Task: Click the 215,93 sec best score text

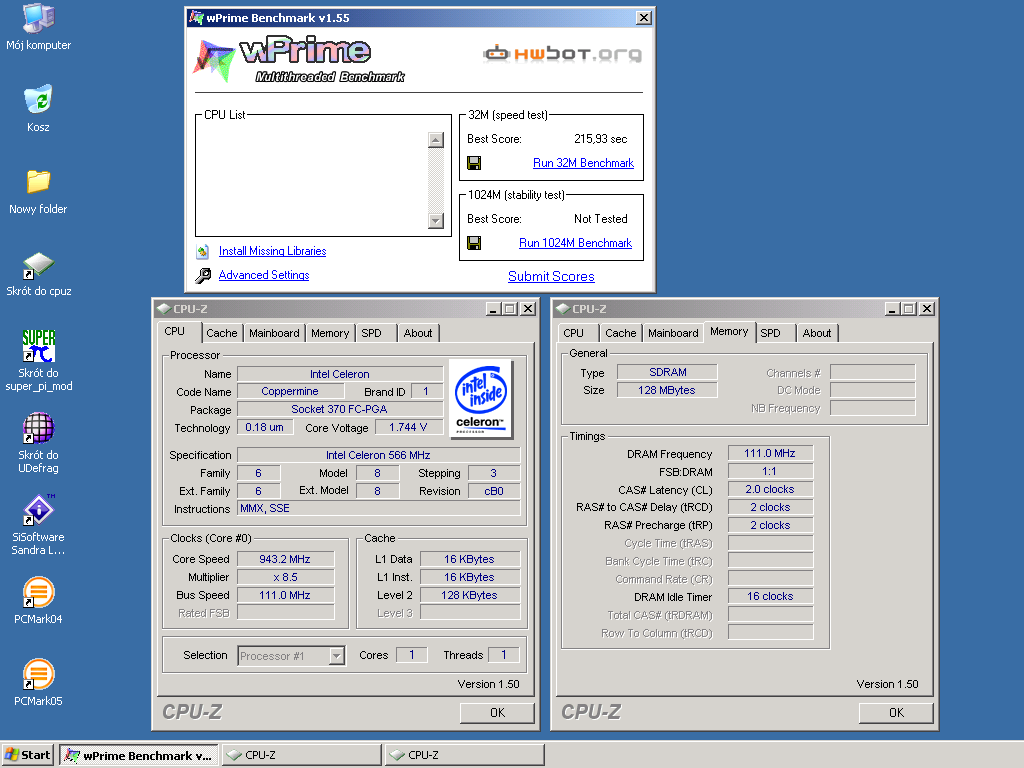Action: tap(600, 139)
